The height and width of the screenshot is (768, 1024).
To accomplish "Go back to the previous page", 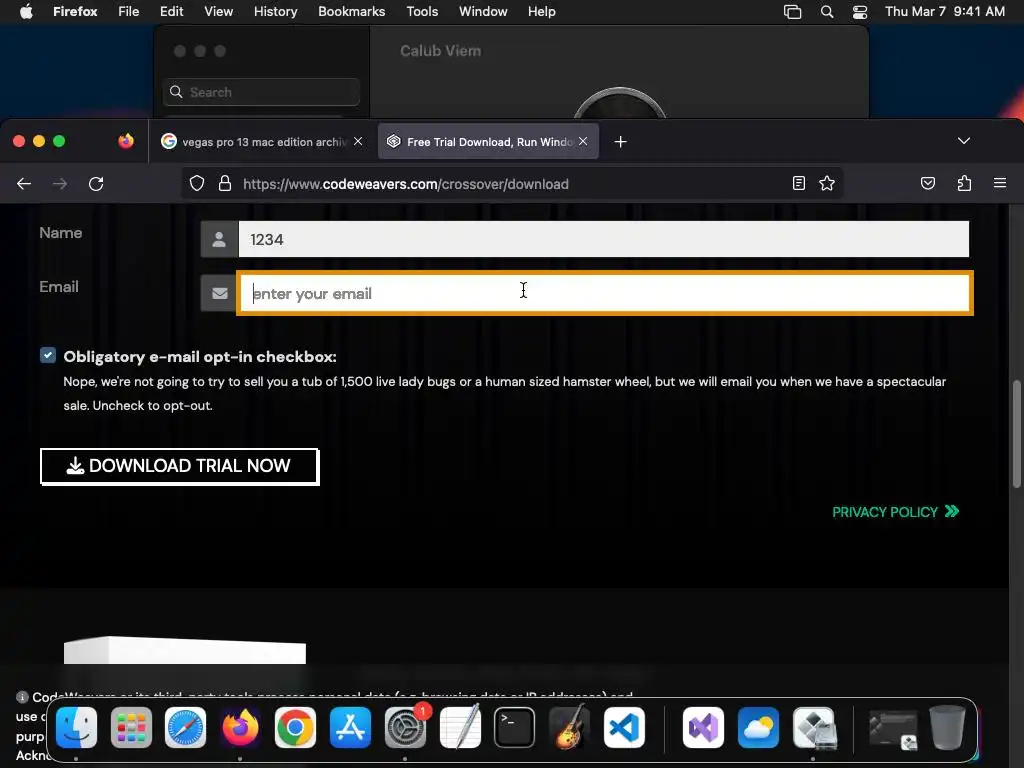I will 24,184.
